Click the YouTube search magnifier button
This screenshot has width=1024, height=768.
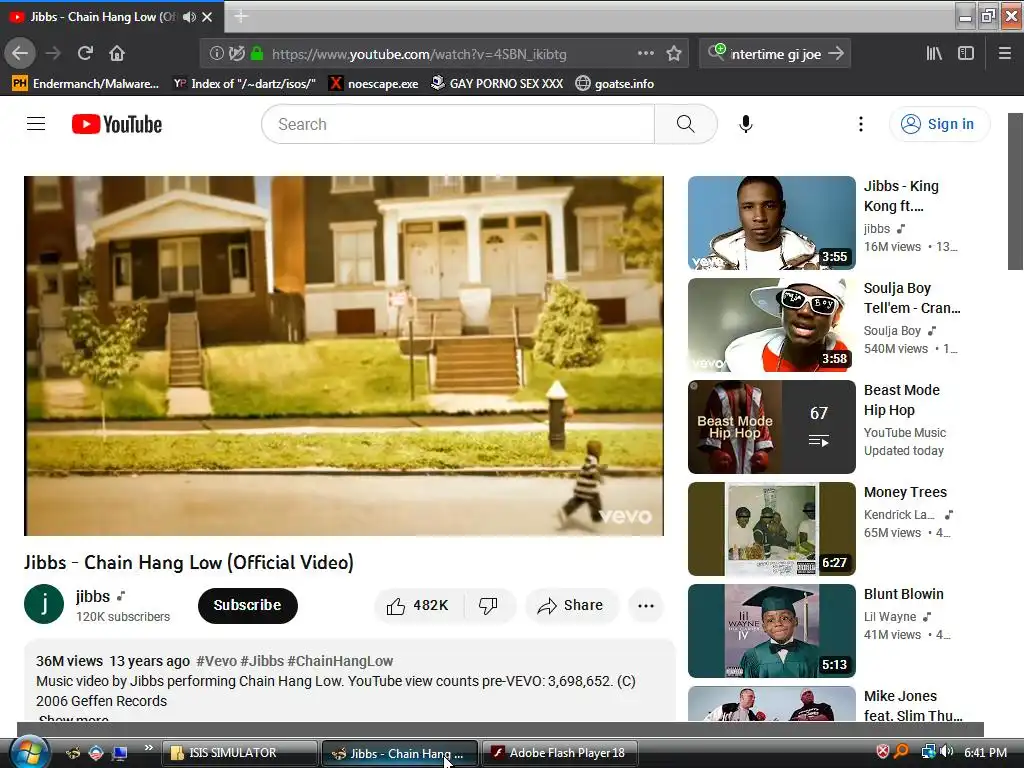[686, 124]
